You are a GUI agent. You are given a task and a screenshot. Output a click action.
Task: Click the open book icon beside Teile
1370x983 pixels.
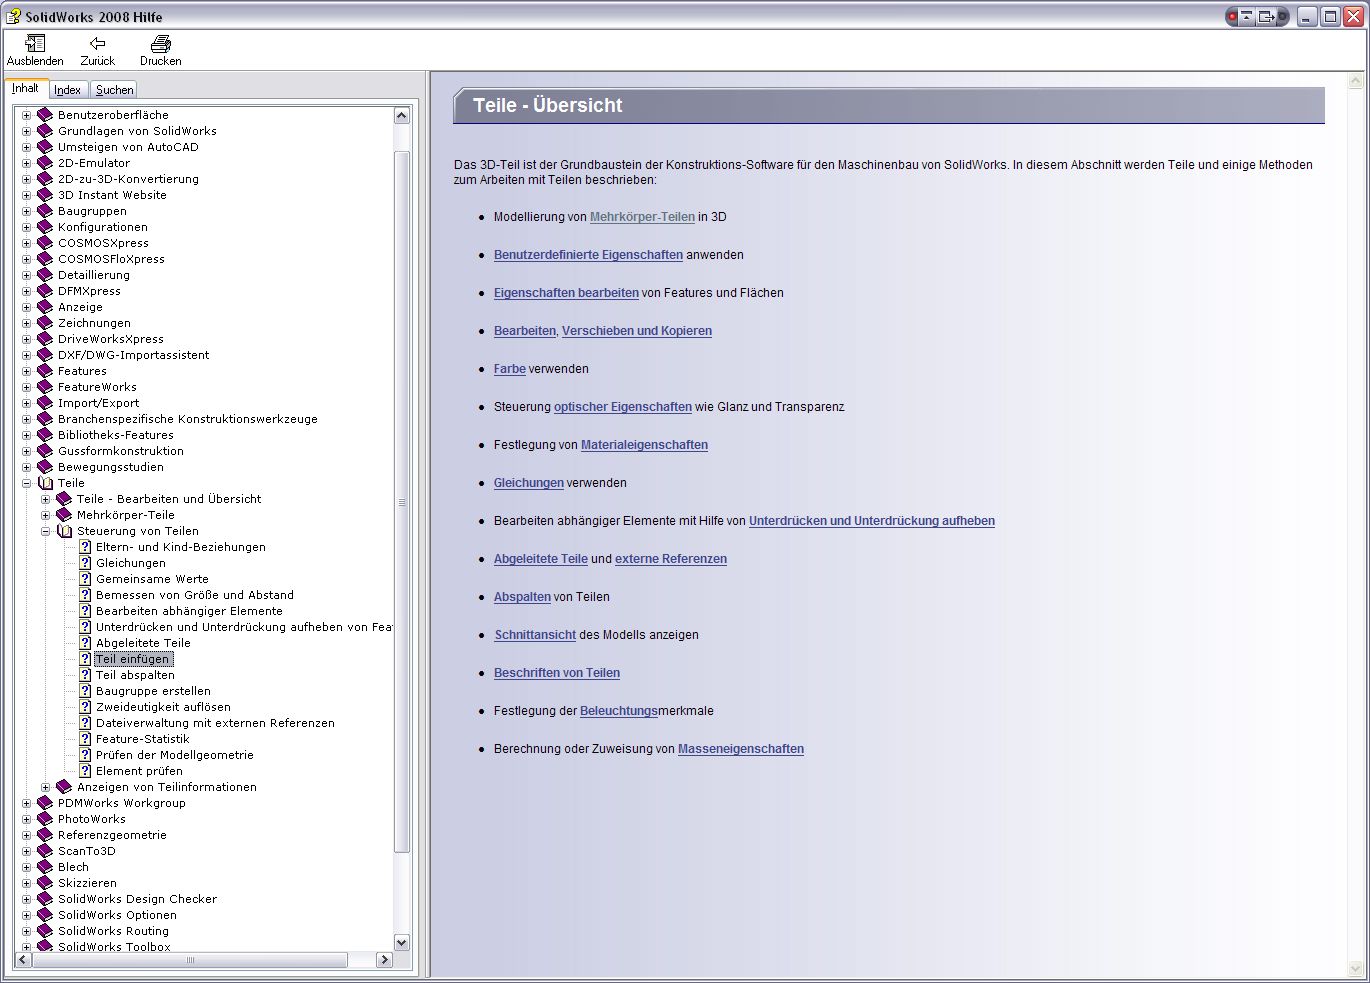[45, 483]
